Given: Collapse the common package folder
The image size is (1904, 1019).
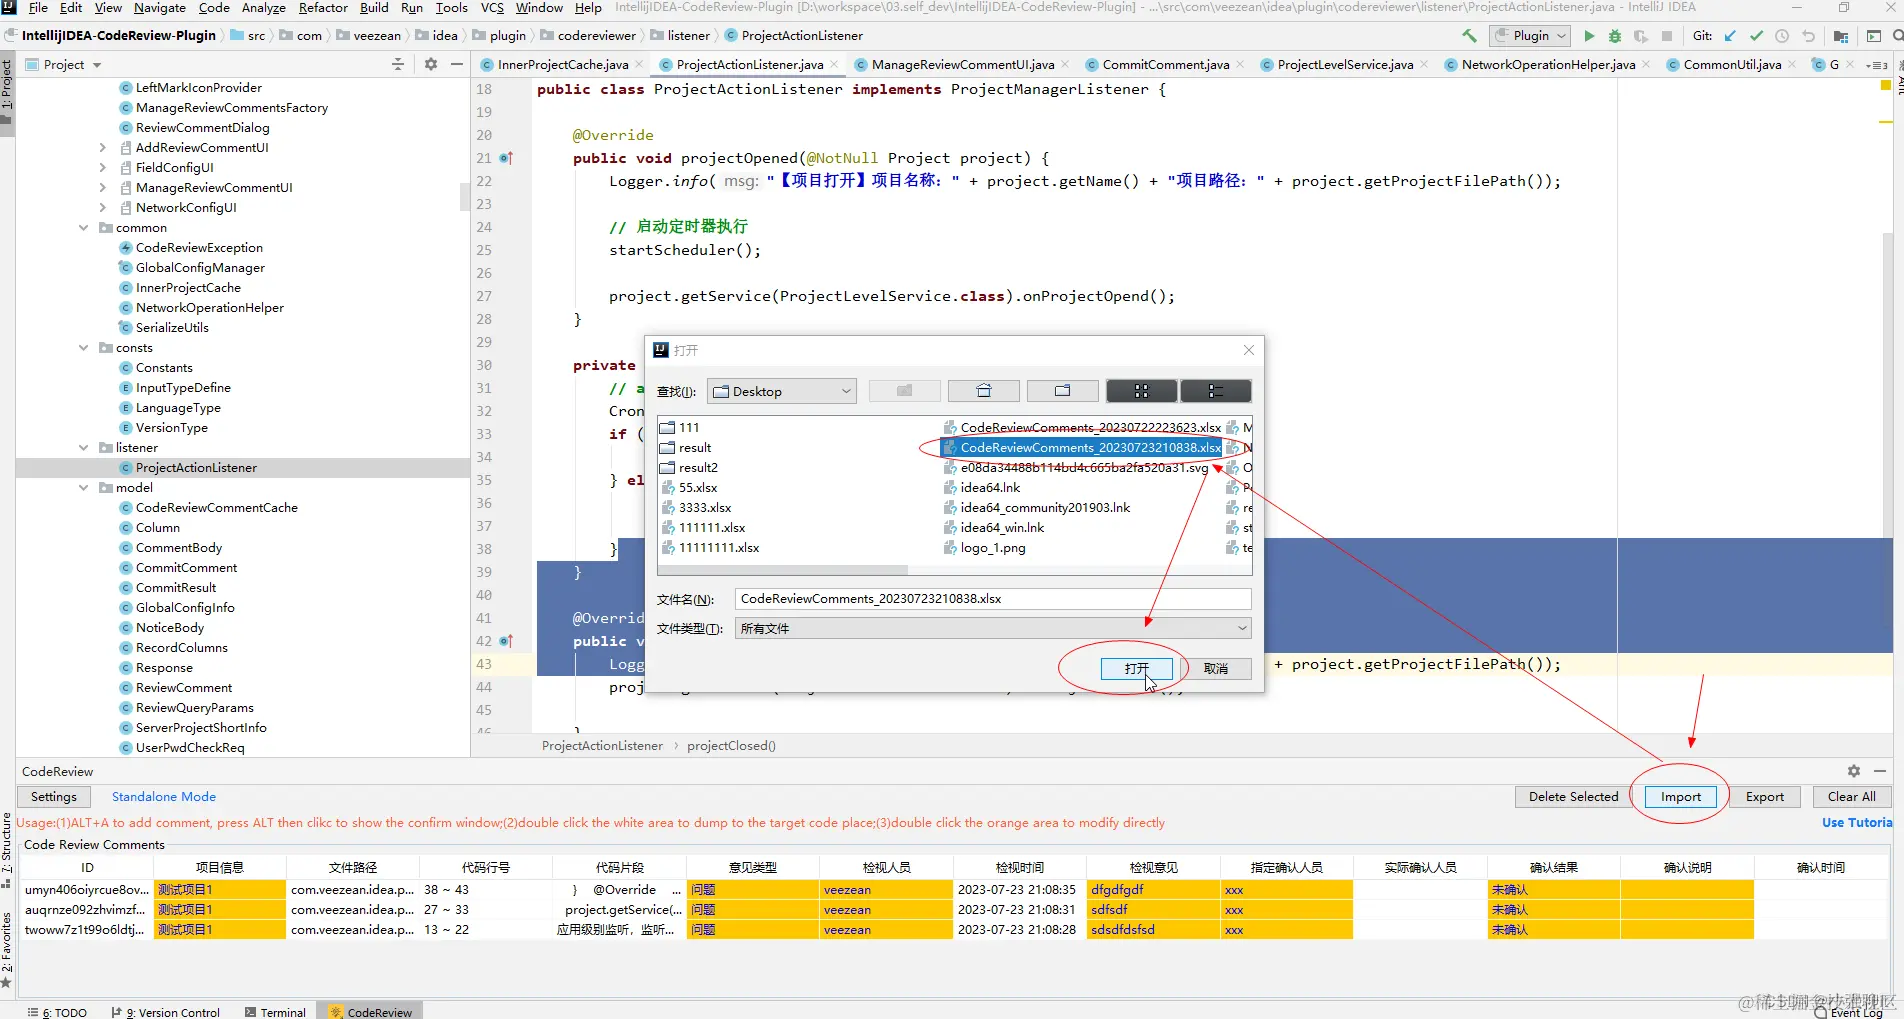Looking at the screenshot, I should pos(84,228).
